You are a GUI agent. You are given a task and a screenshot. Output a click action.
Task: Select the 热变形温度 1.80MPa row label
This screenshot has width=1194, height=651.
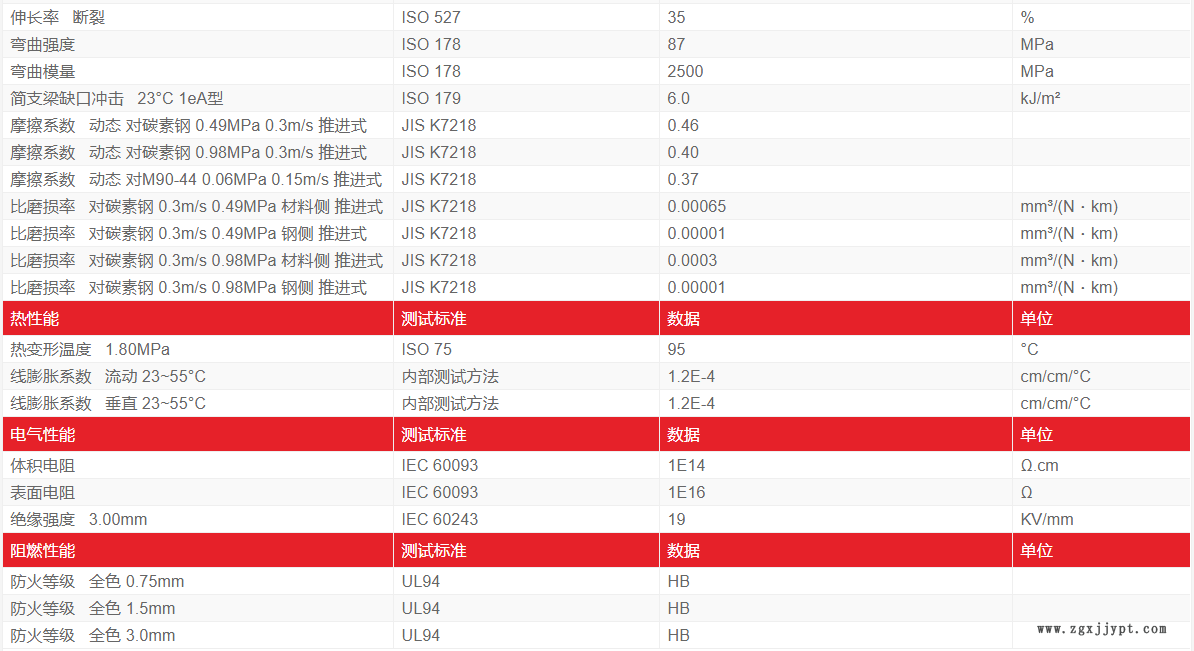tap(90, 349)
